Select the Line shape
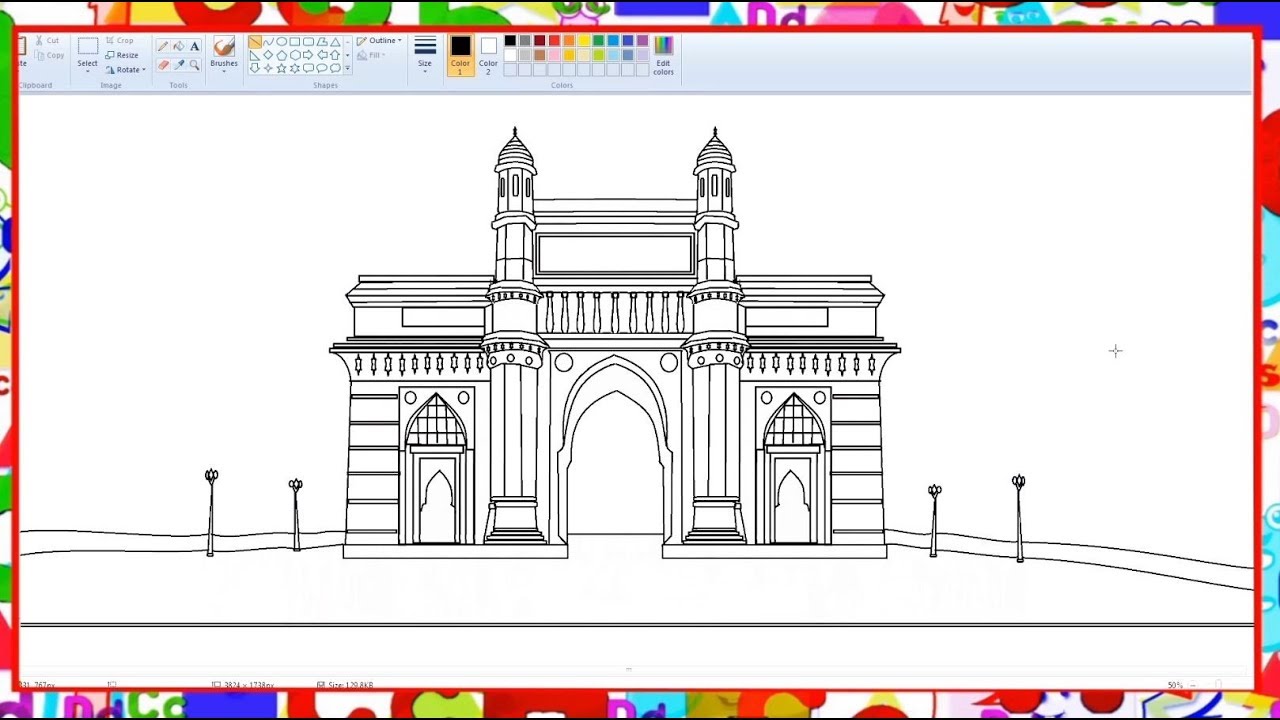1280x720 pixels. point(255,42)
